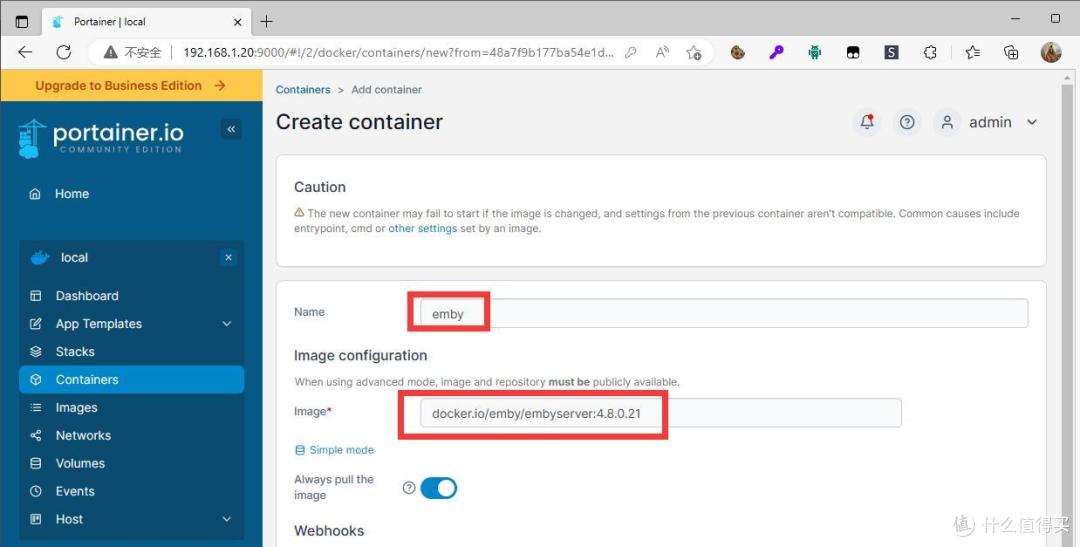
Task: Expand the App Templates chevron
Action: tap(227, 324)
